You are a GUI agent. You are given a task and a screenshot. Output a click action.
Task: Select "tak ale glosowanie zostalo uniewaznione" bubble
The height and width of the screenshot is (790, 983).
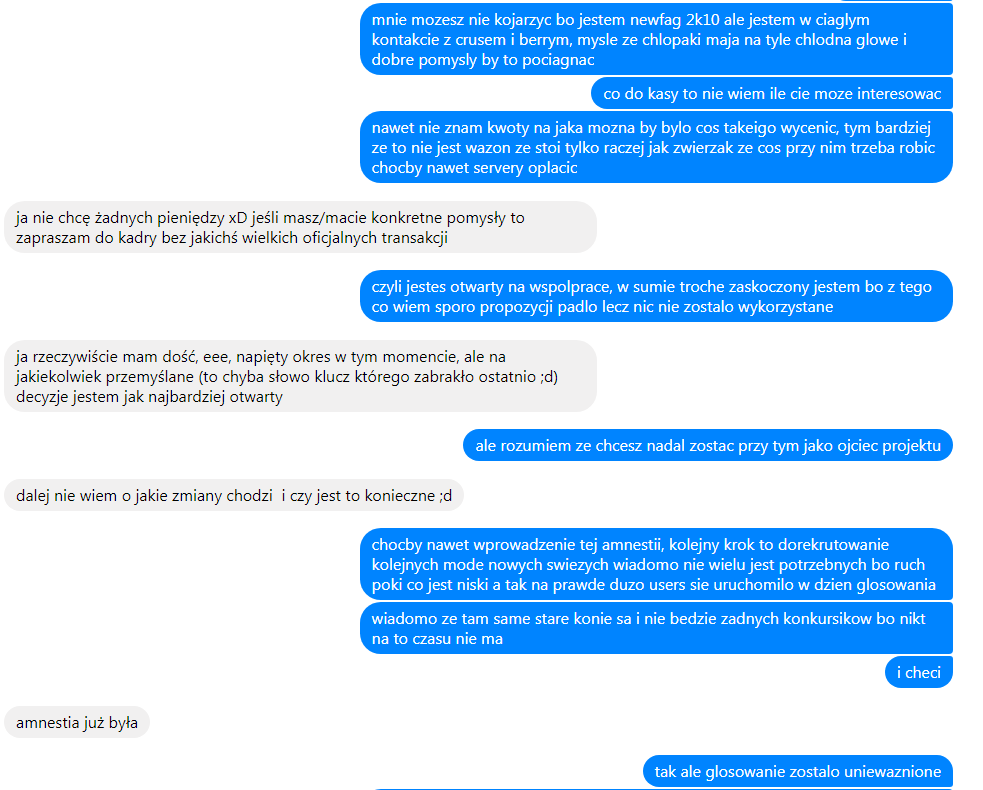tap(797, 771)
